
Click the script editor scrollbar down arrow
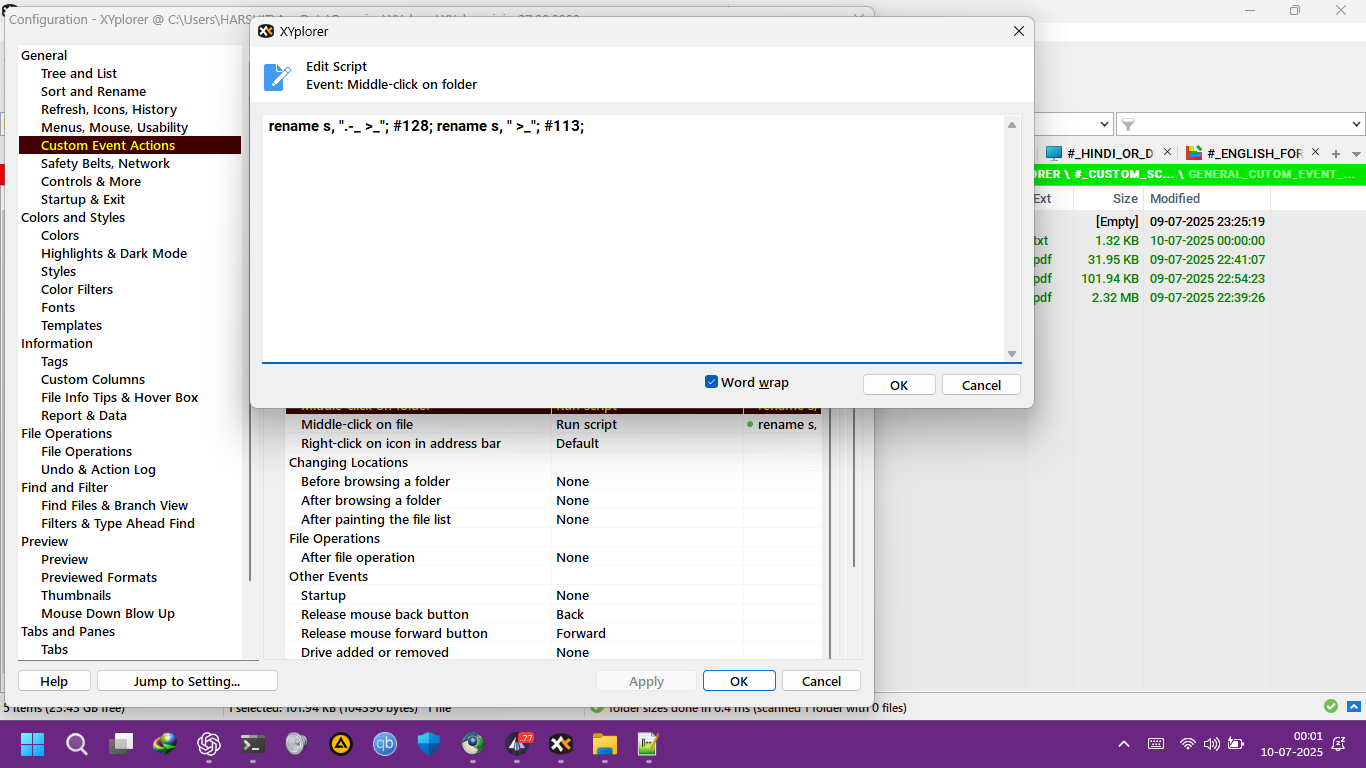1012,353
